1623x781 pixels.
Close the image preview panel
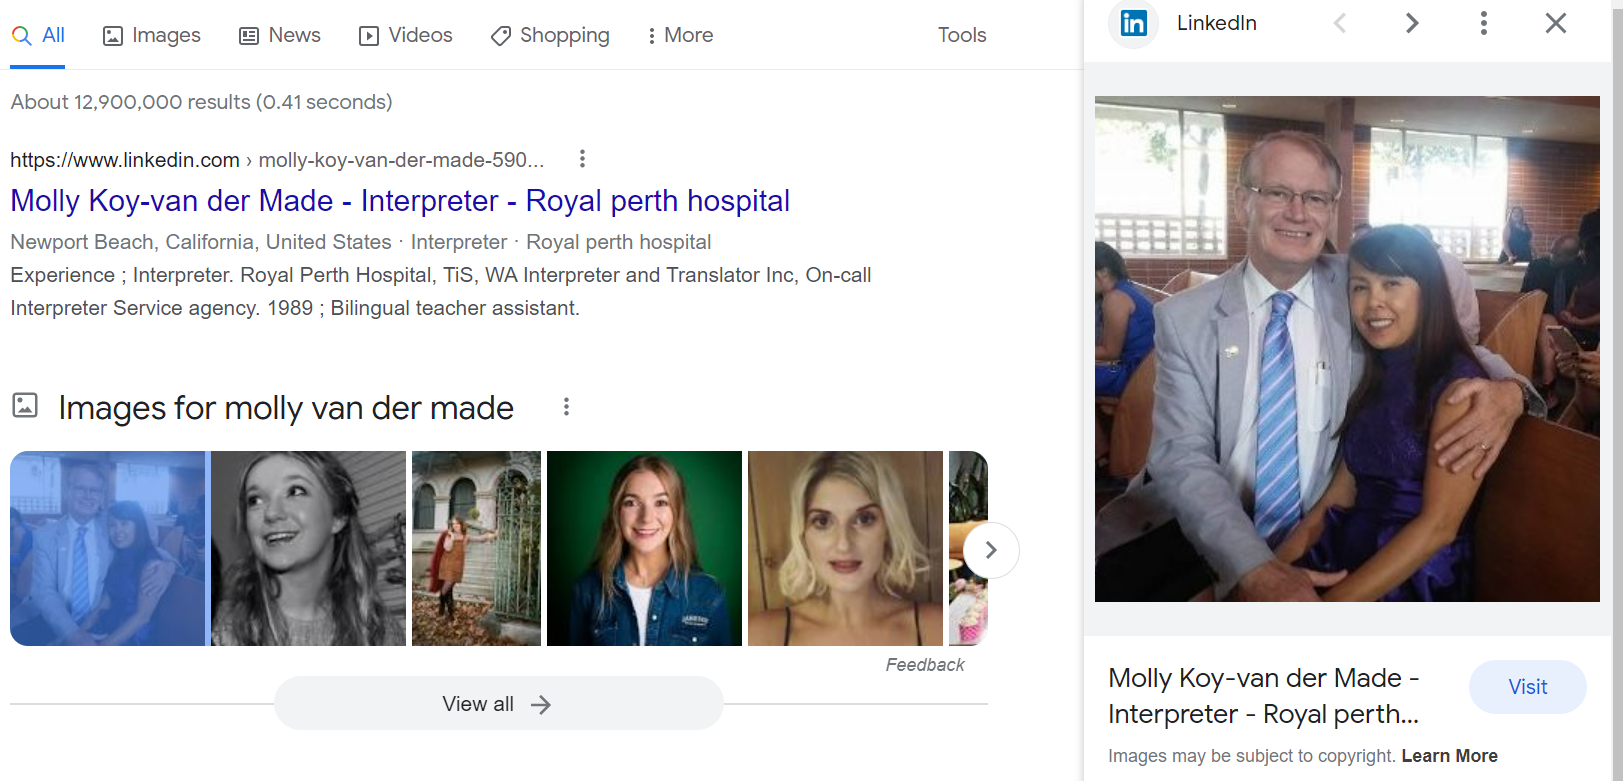click(x=1555, y=23)
